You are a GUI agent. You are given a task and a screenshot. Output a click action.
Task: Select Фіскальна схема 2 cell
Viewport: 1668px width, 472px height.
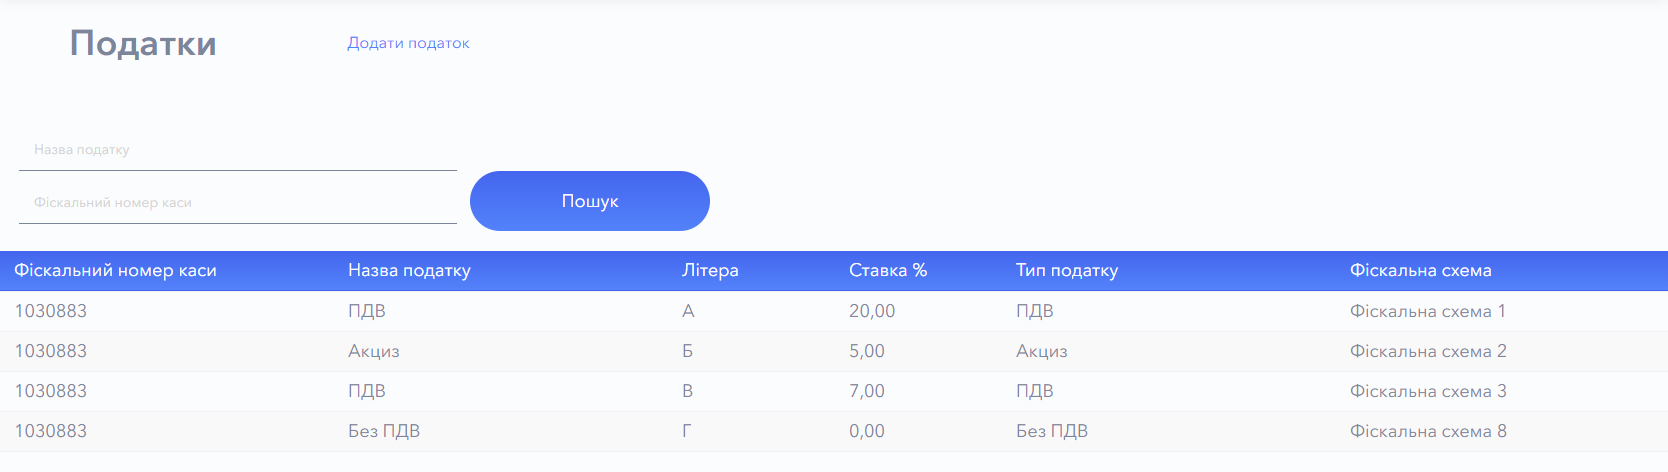(1428, 351)
